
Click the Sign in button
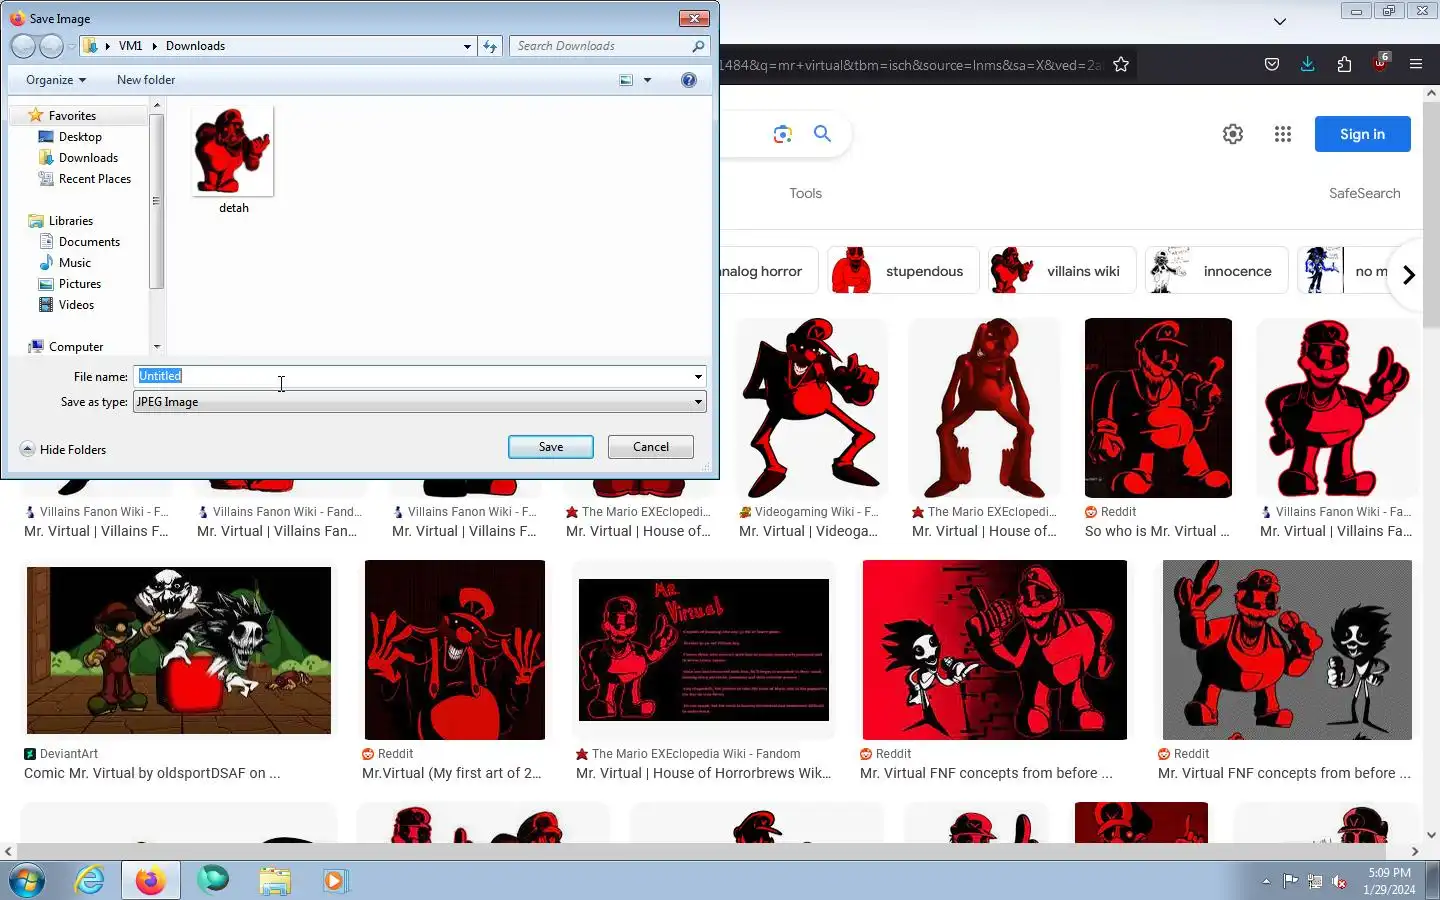tap(1362, 134)
